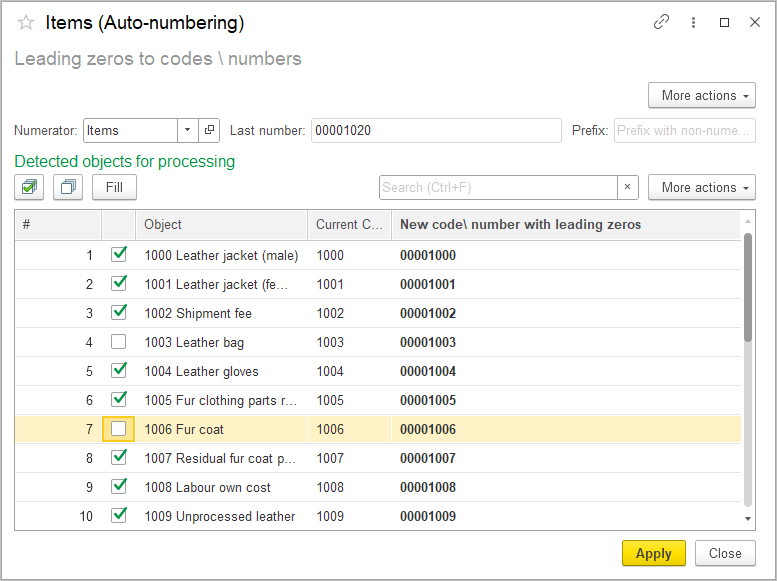Clear the search box with X icon
Viewport: 777px width, 581px height.
(627, 187)
